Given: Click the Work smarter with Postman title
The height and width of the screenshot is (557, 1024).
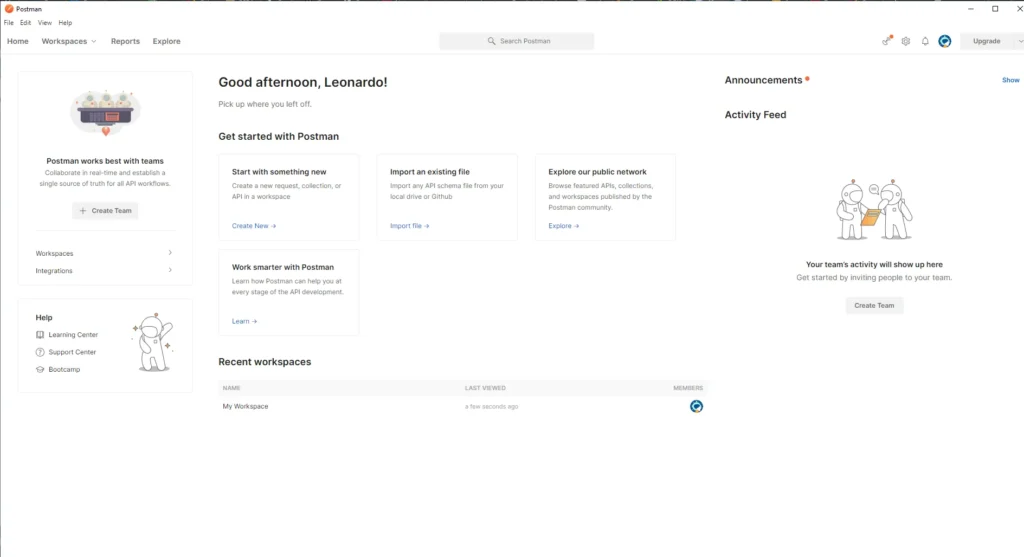Looking at the screenshot, I should pos(283,267).
